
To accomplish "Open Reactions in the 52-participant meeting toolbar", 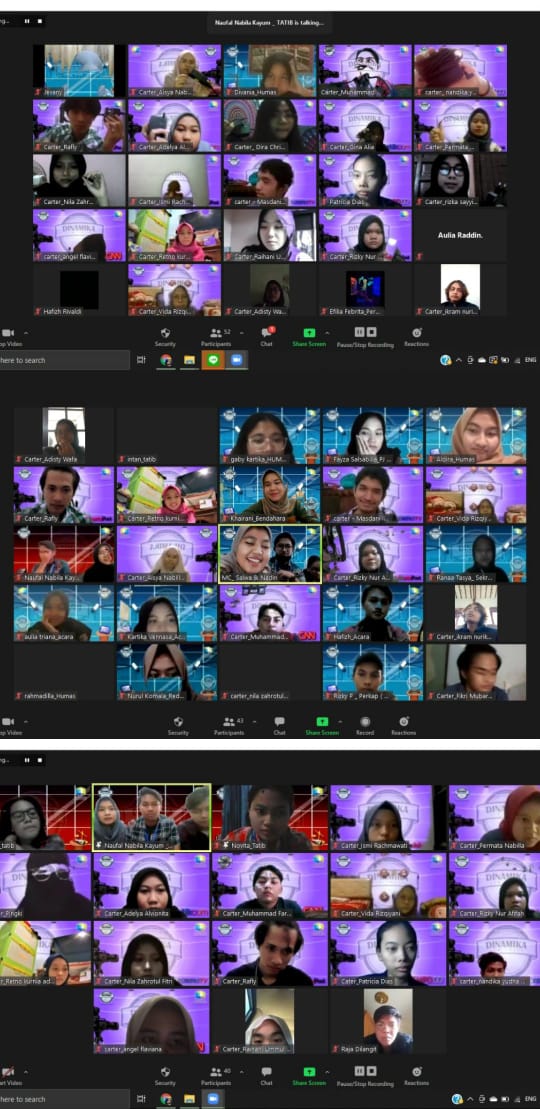I will (416, 337).
